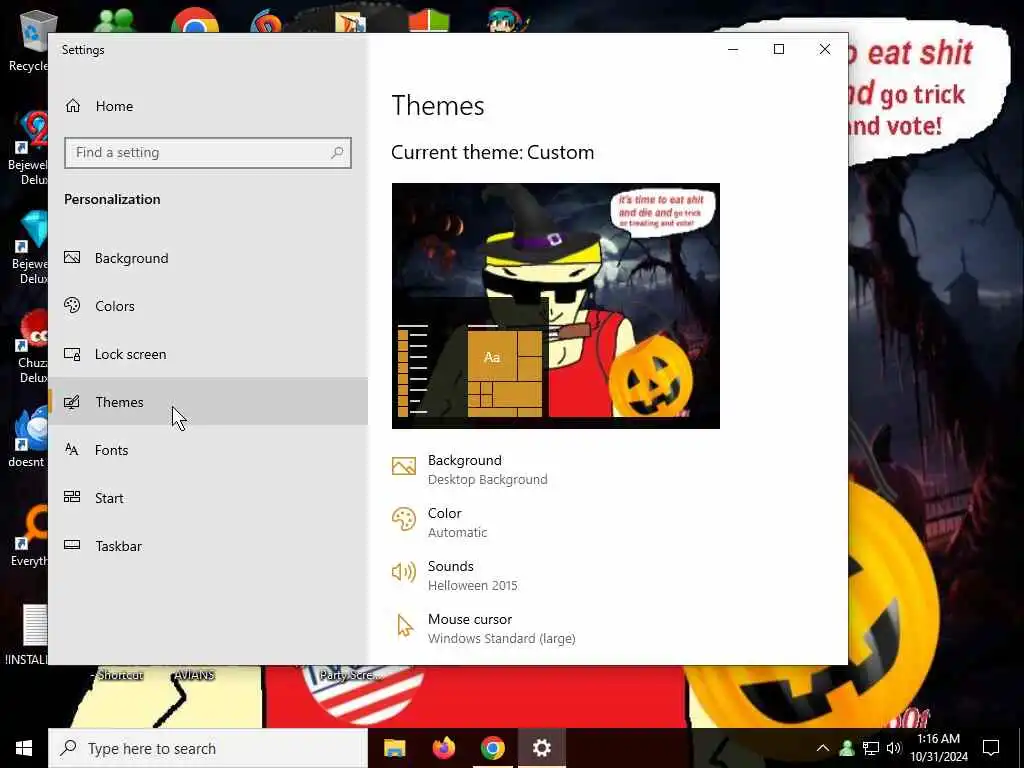Click the Fonts AA icon in sidebar

click(72, 449)
